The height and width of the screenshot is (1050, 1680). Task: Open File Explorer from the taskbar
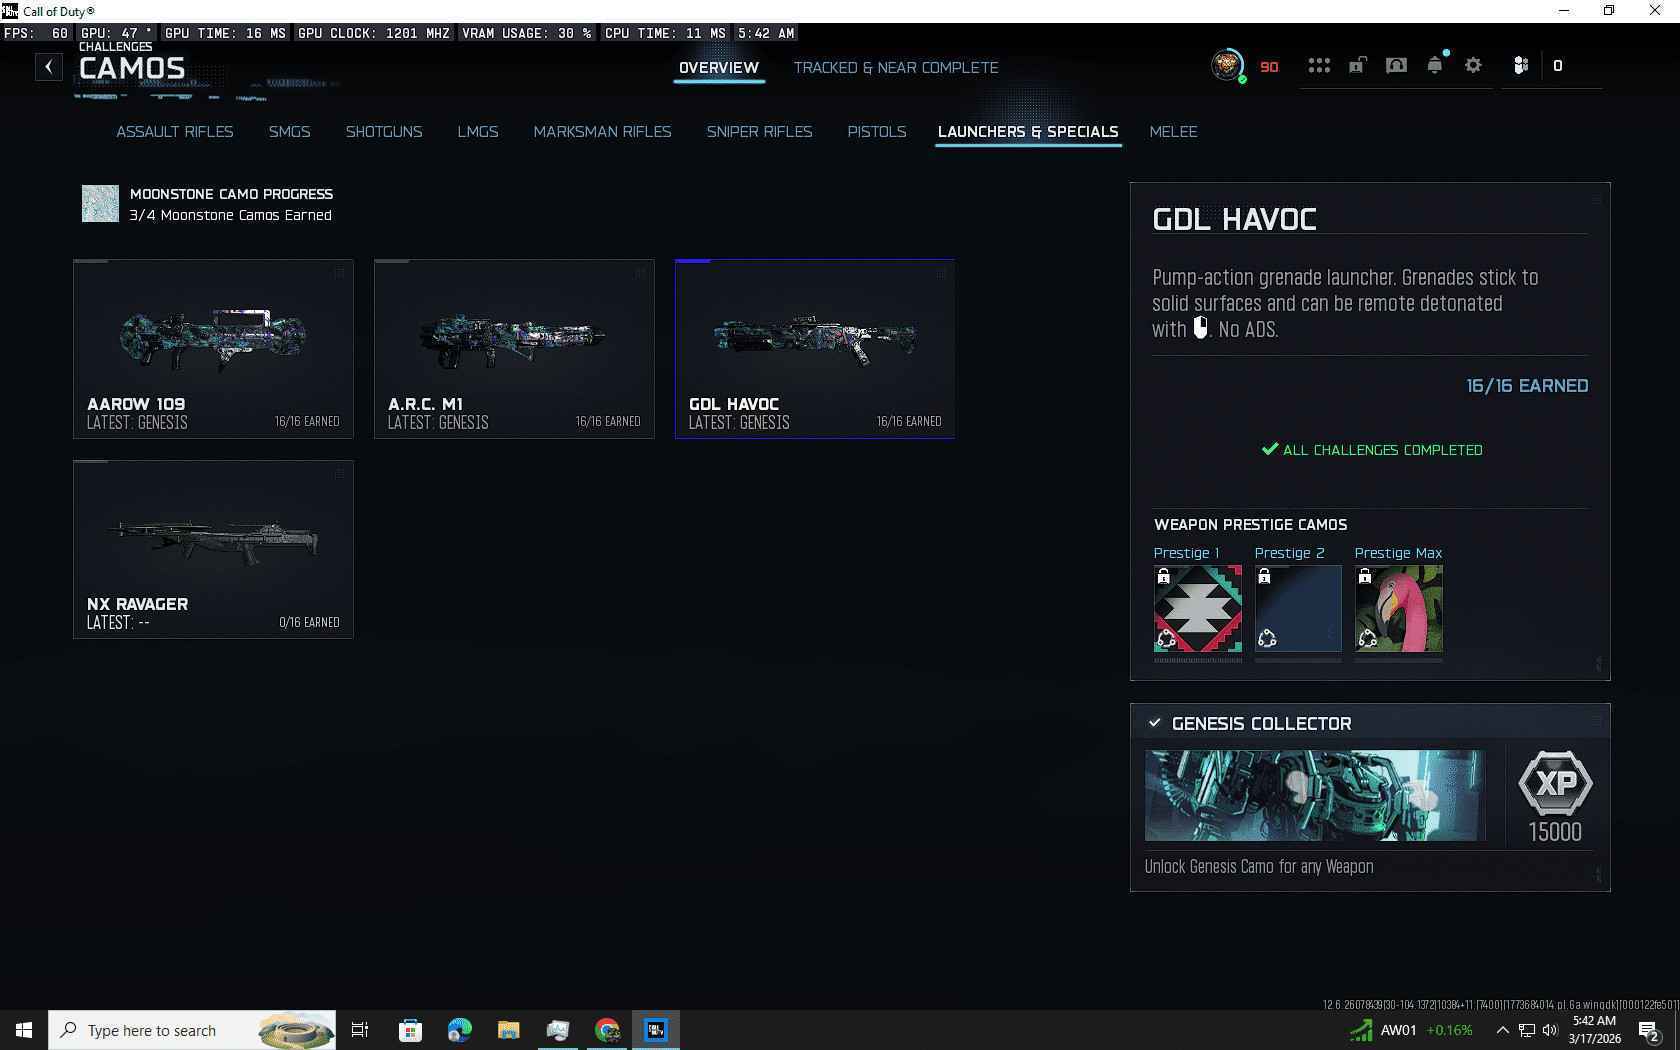point(508,1030)
